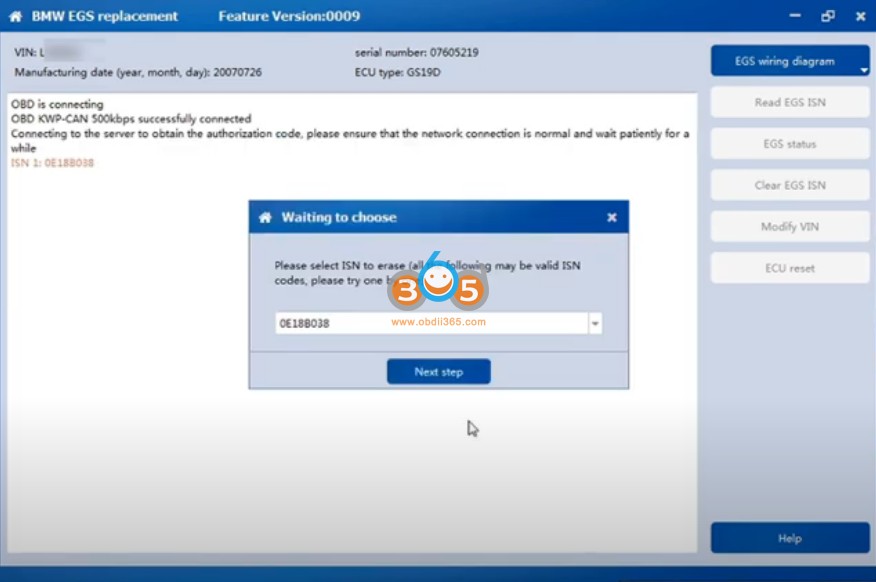Click the 'OBD is connecting' log line
876x582 pixels.
click(57, 104)
